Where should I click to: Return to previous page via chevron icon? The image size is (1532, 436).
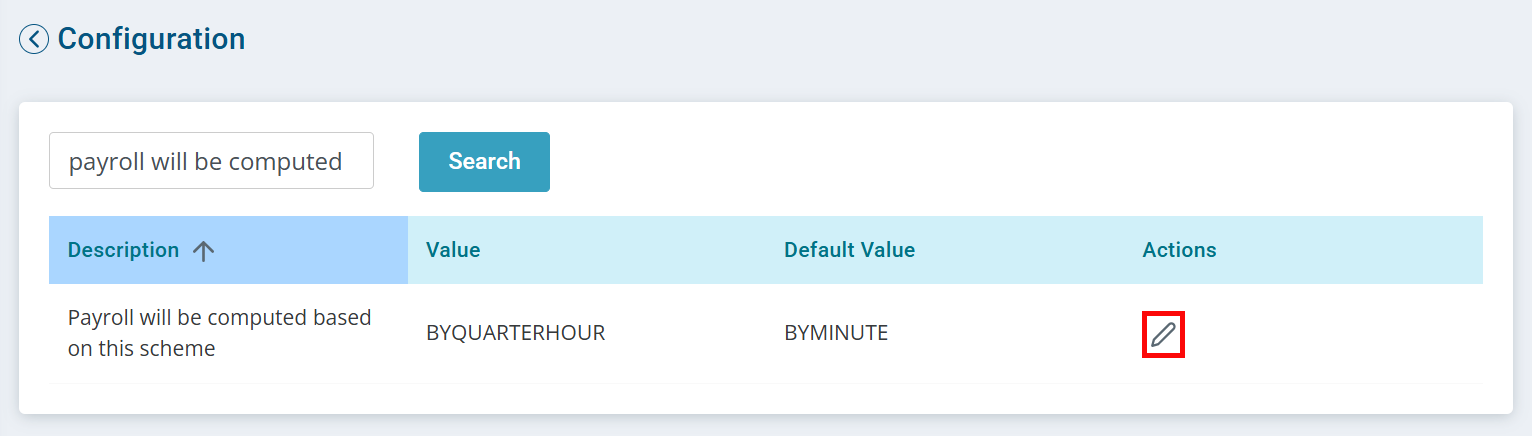[34, 39]
